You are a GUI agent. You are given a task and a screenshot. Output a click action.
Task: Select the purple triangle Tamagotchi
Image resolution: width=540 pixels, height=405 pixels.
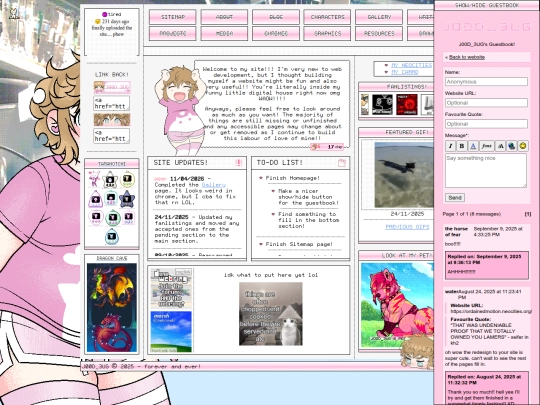95,199
